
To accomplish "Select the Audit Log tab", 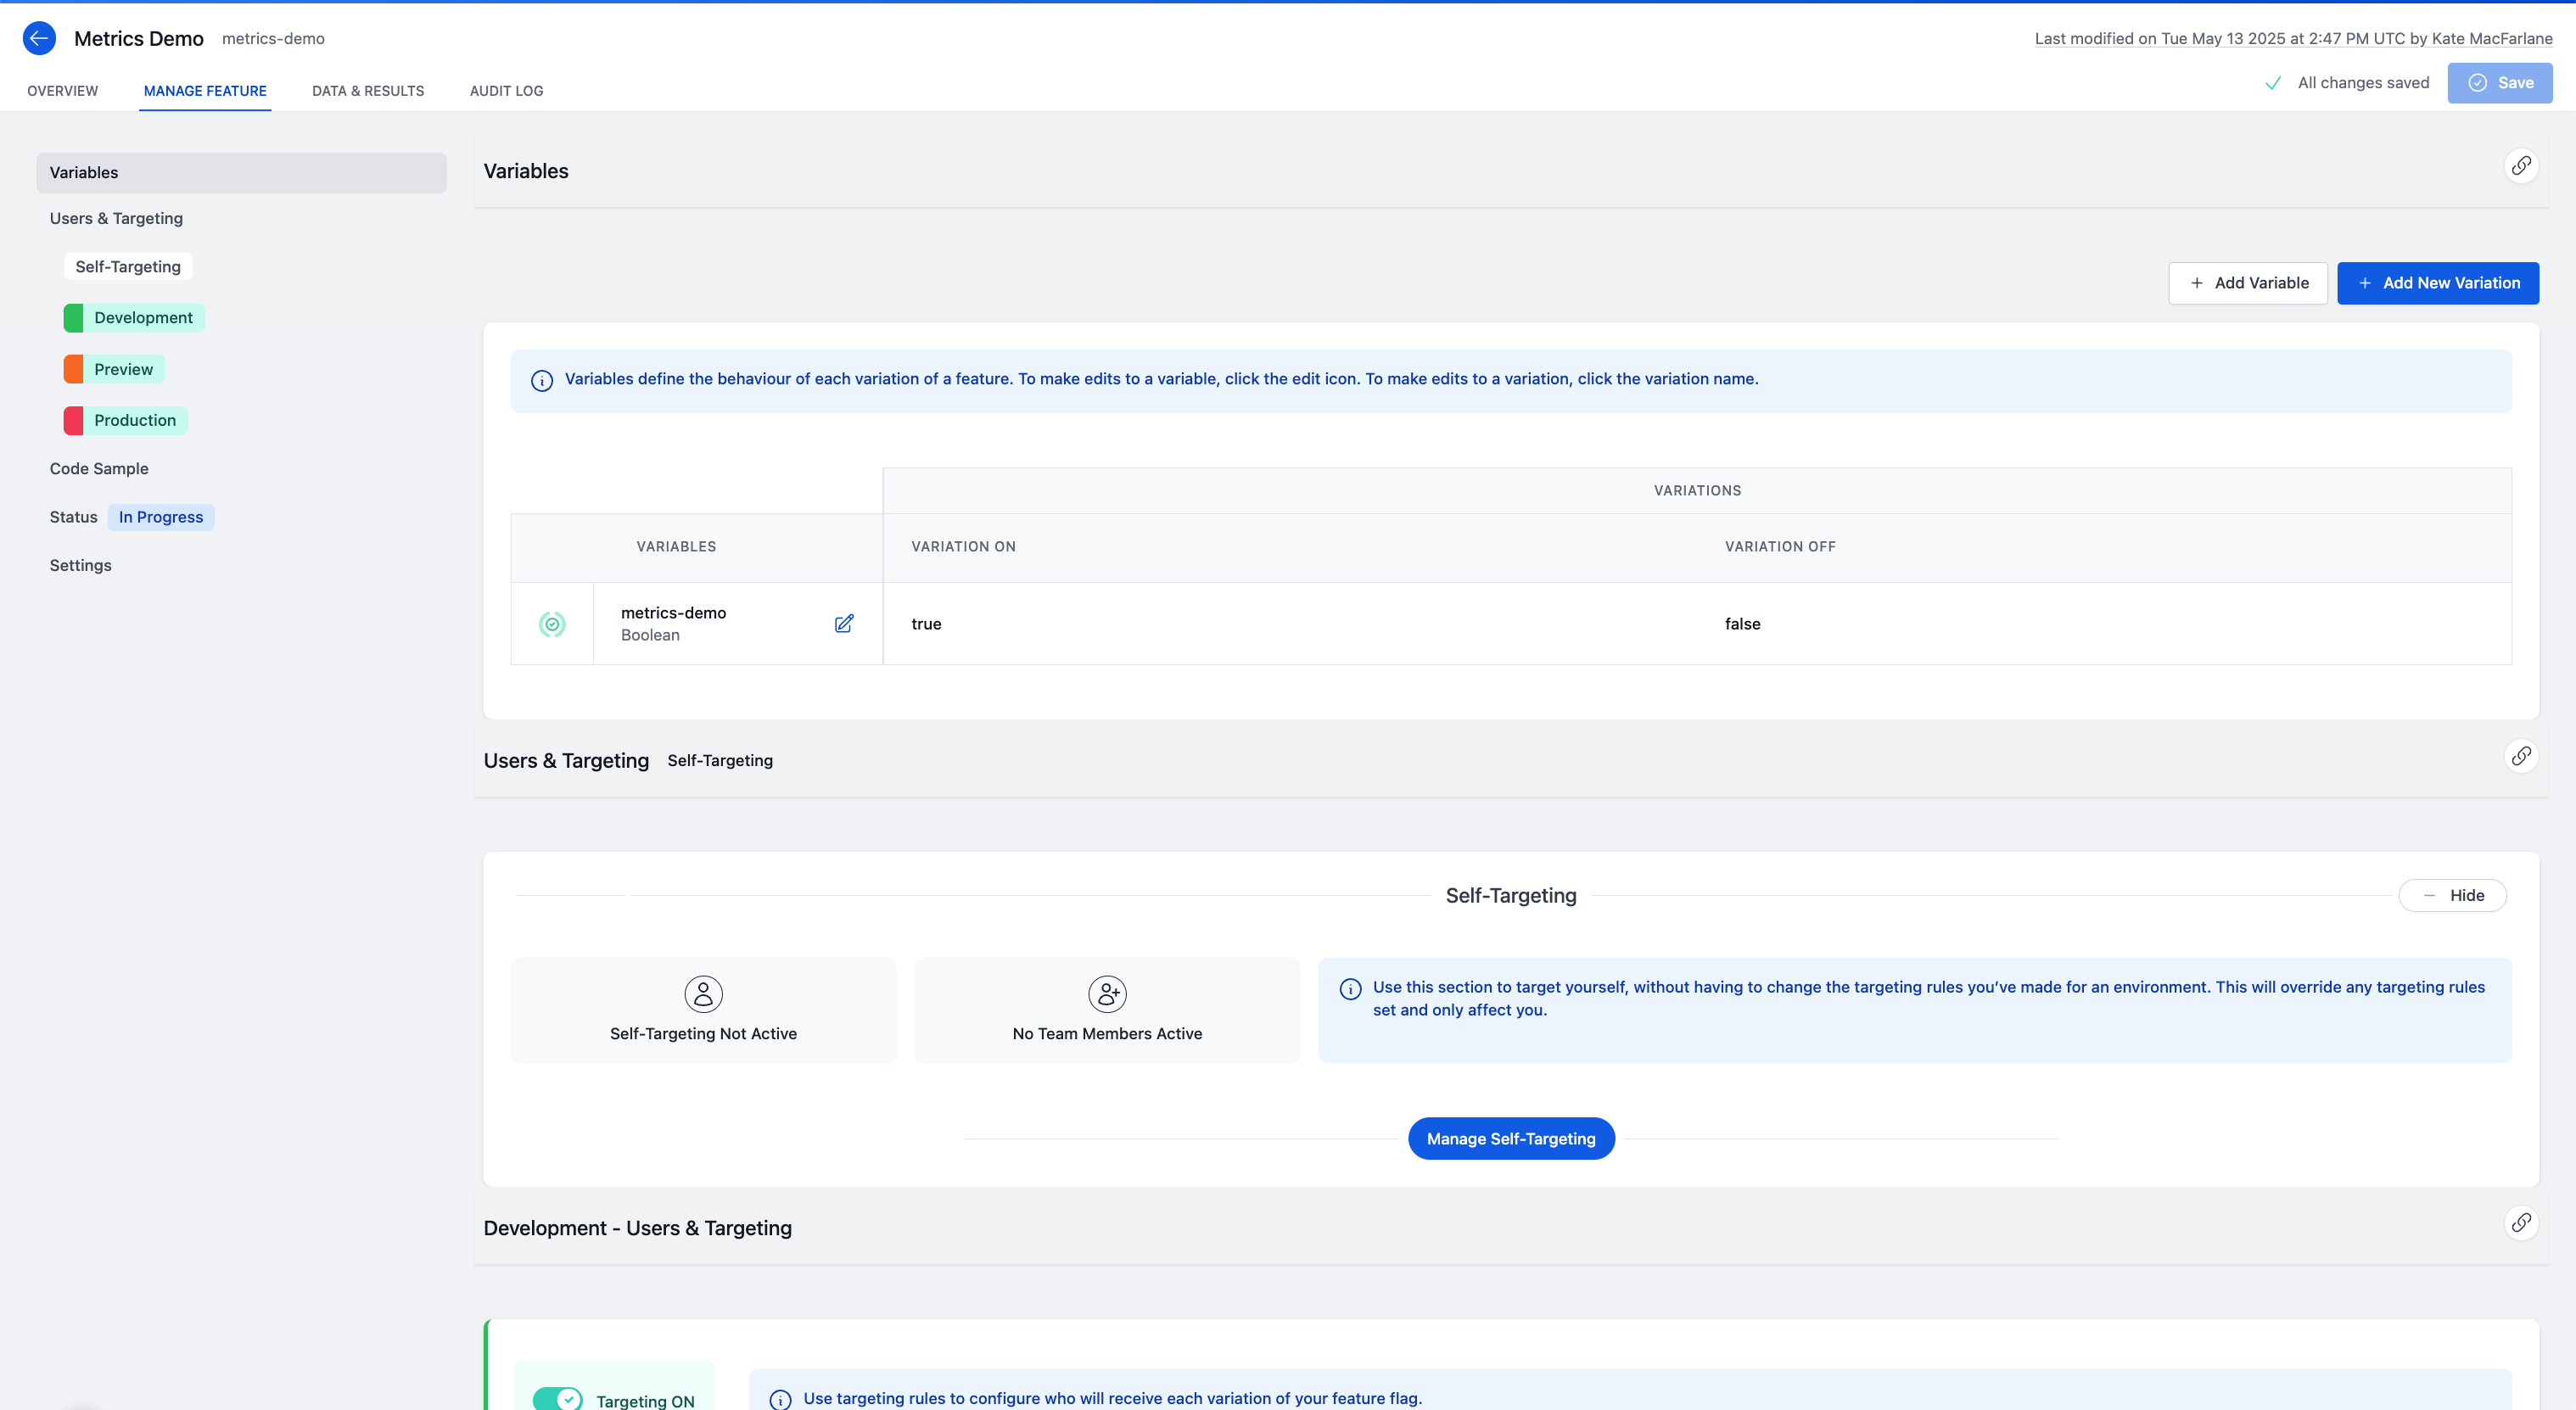I will (506, 90).
